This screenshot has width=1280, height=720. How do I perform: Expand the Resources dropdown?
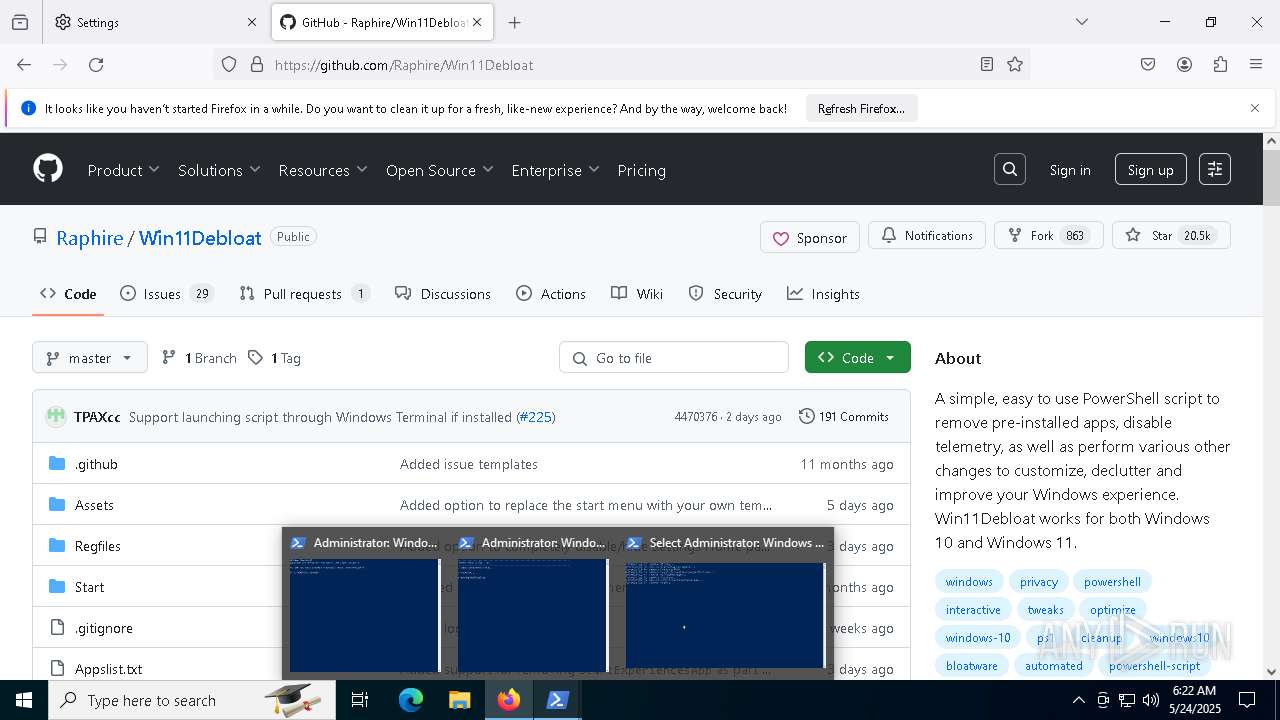323,170
